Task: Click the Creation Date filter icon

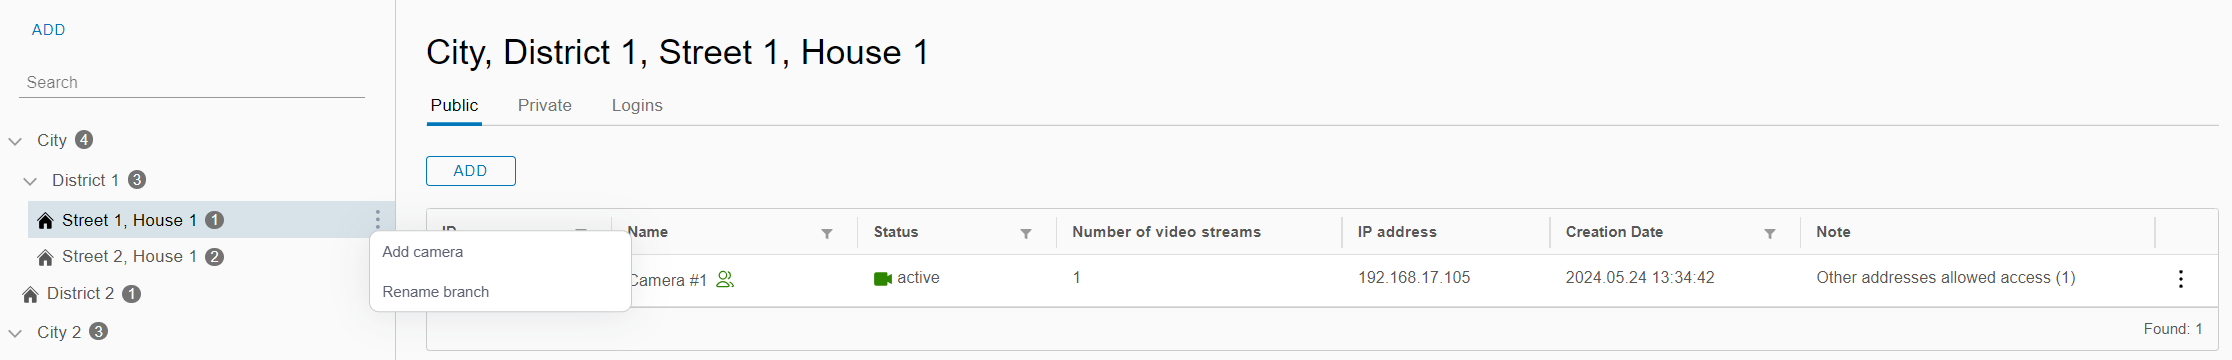Action: coord(1770,233)
